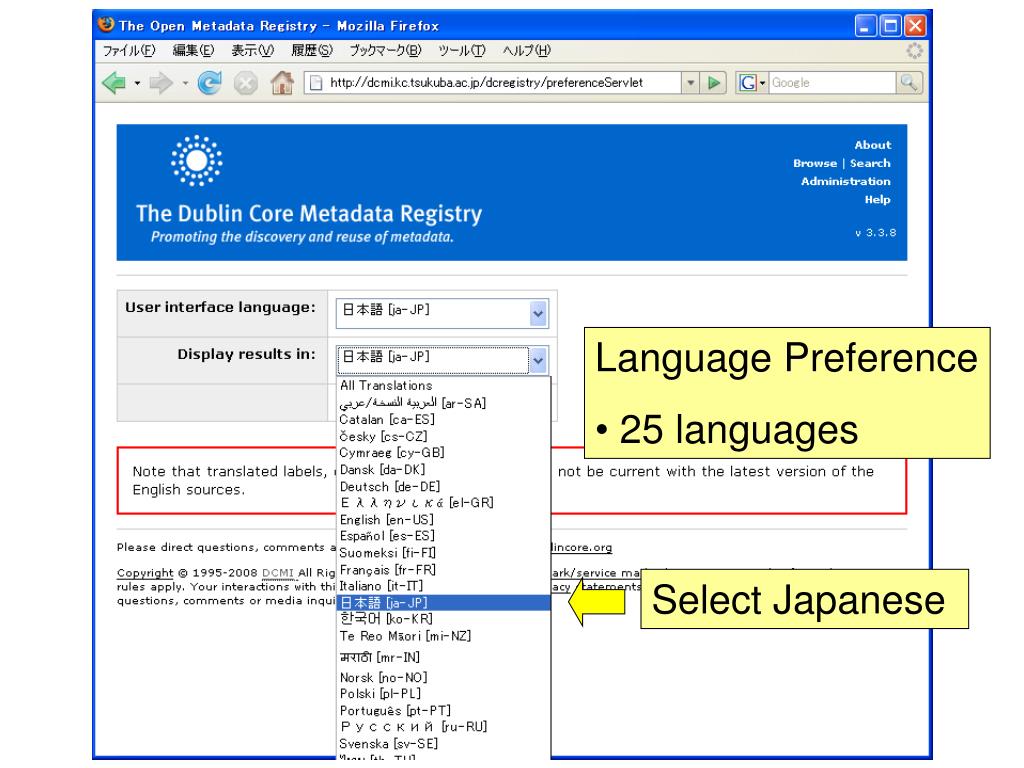This screenshot has height=768, width=1024.
Task: Click in the Google search box
Action: point(832,83)
